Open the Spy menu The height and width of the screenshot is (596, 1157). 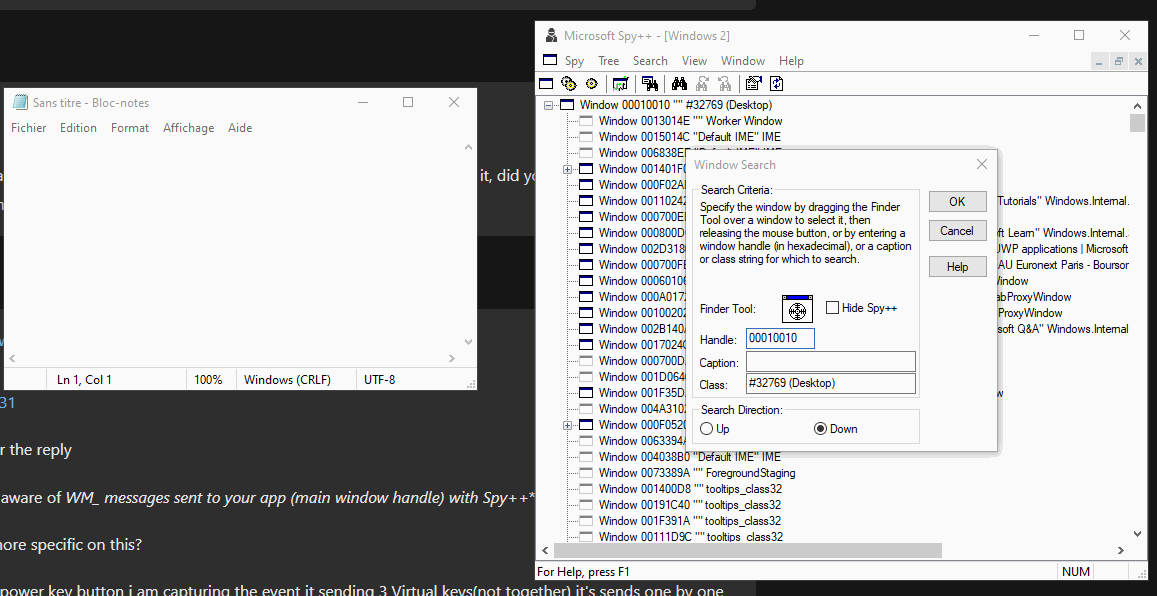coord(574,60)
